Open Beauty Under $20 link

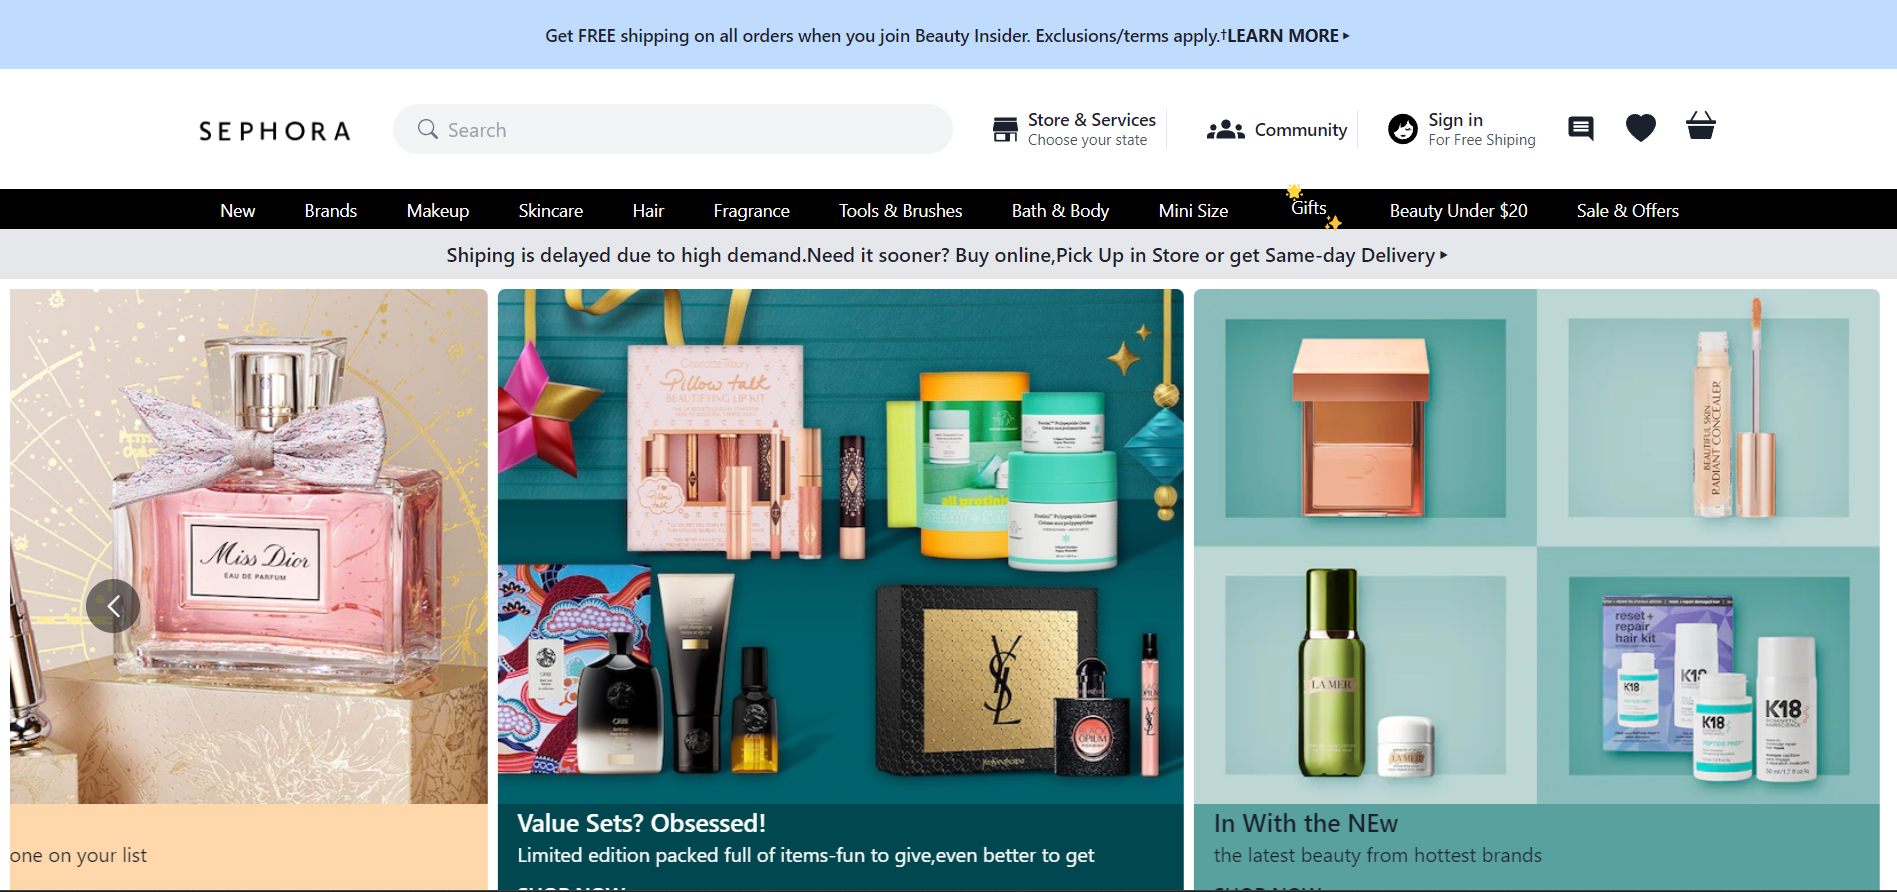(1458, 211)
